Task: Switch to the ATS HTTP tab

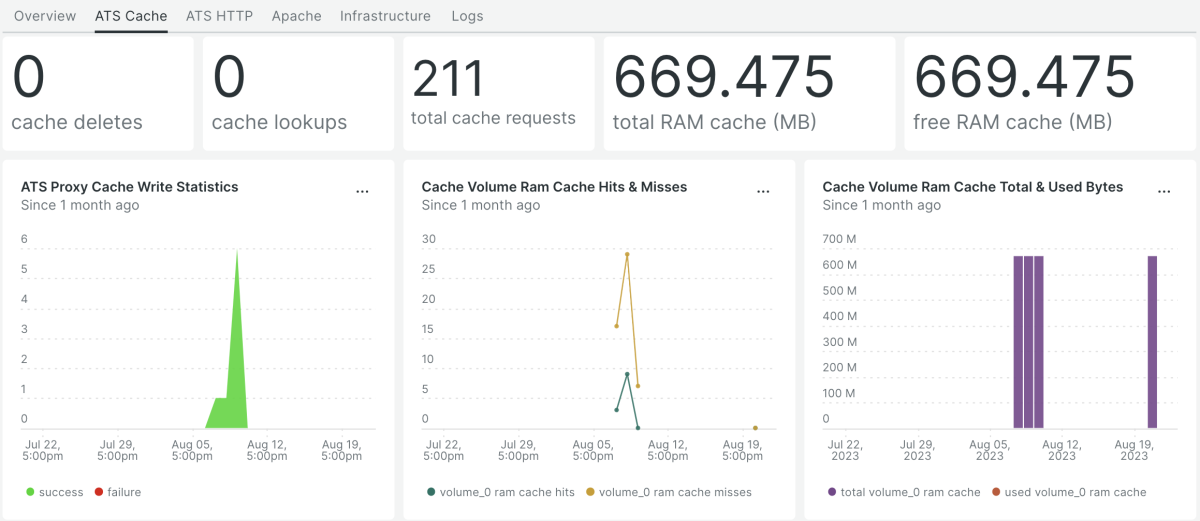Action: [x=219, y=16]
